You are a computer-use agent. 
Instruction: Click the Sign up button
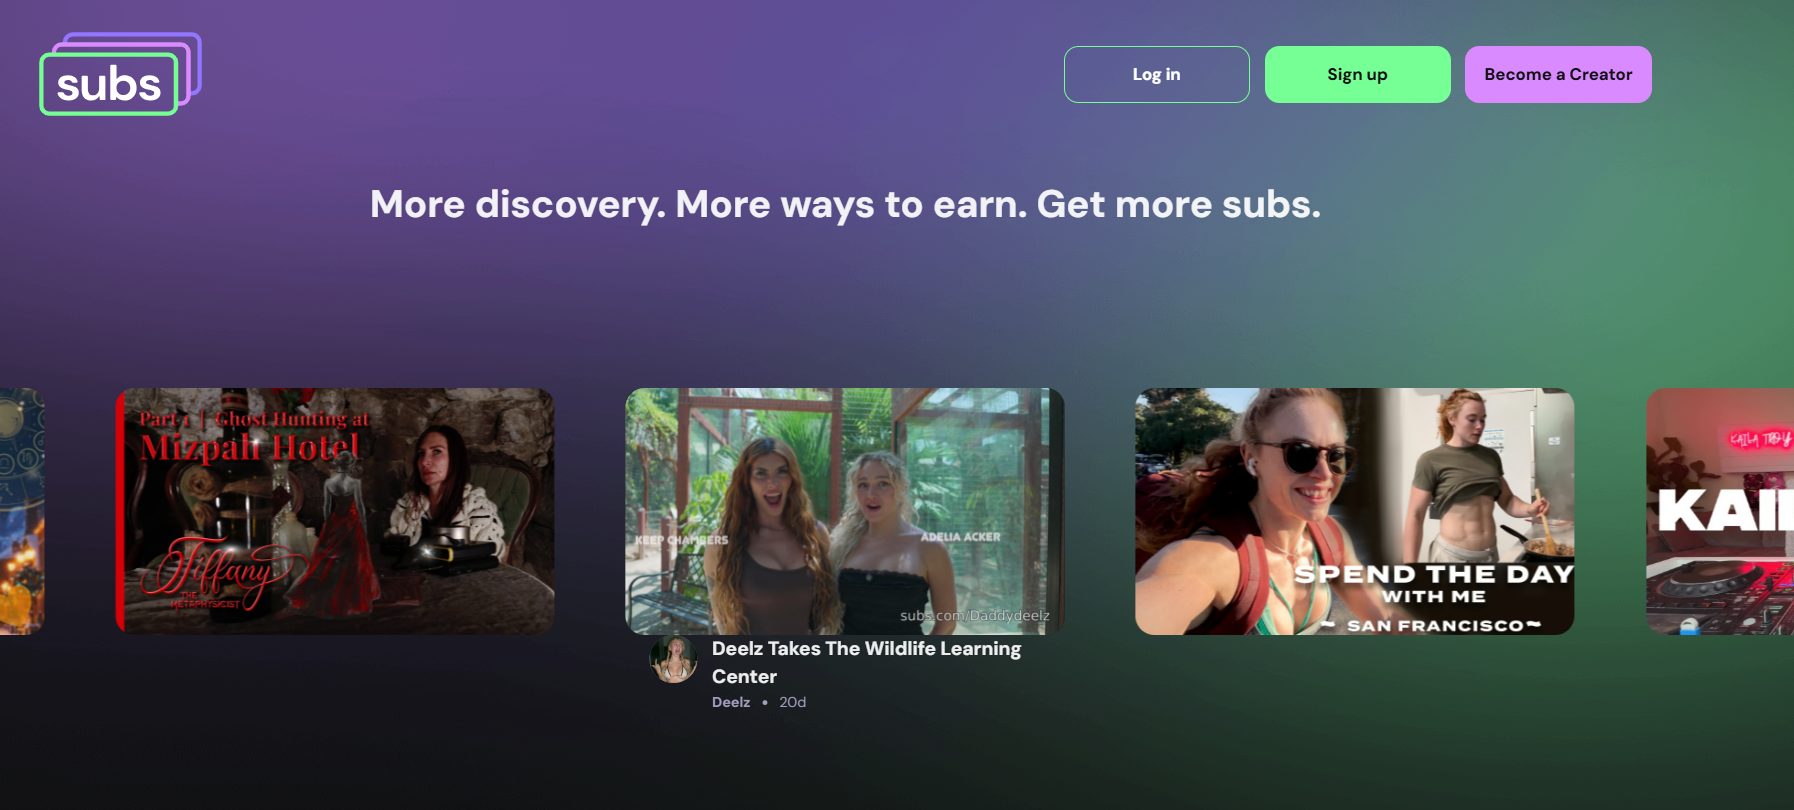pyautogui.click(x=1358, y=74)
